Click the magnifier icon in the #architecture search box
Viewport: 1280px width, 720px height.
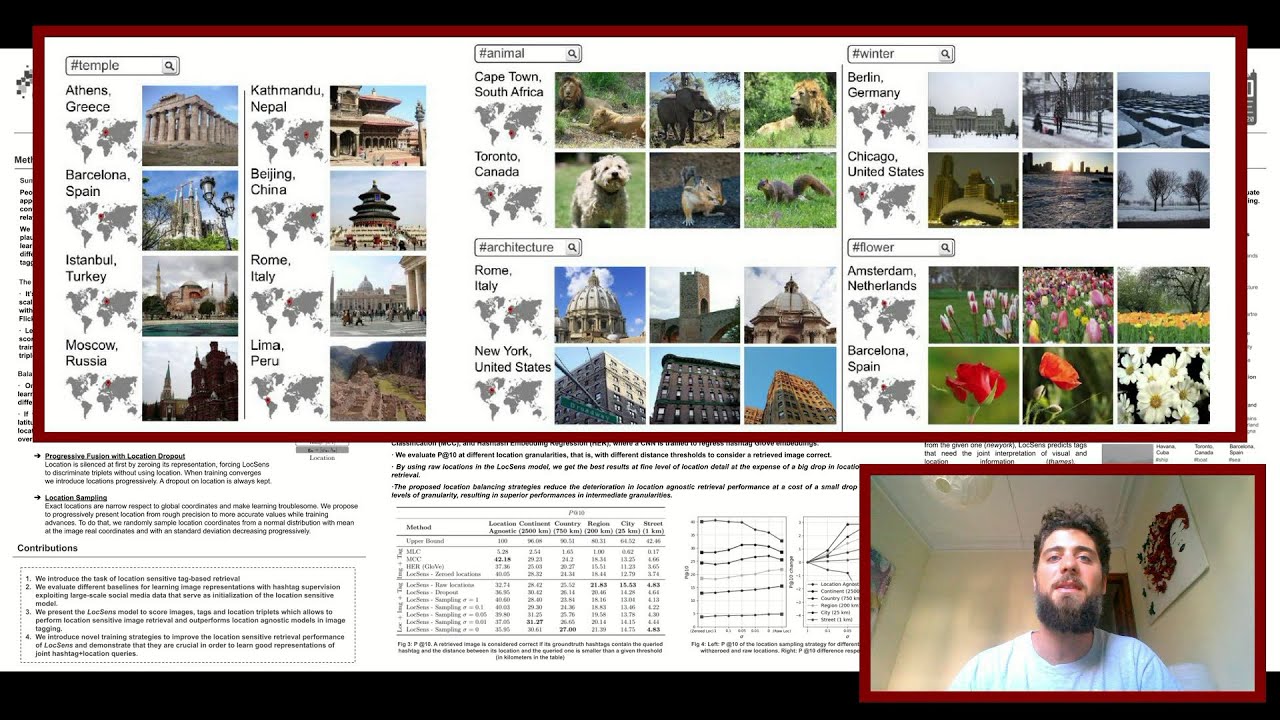pyautogui.click(x=572, y=247)
